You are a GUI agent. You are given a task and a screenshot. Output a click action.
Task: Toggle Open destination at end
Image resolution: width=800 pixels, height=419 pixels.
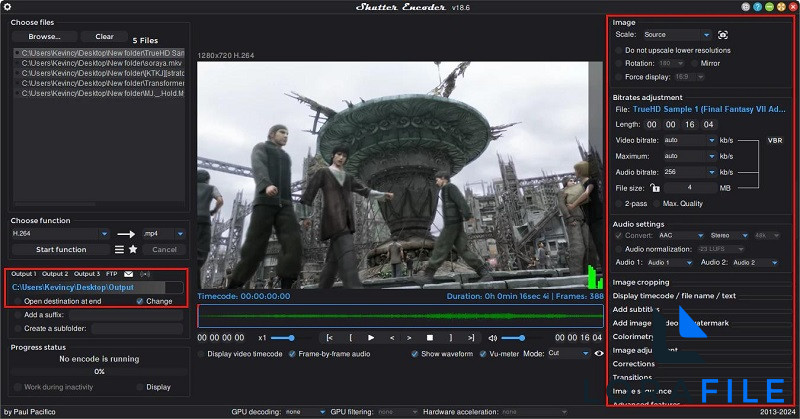click(18, 301)
